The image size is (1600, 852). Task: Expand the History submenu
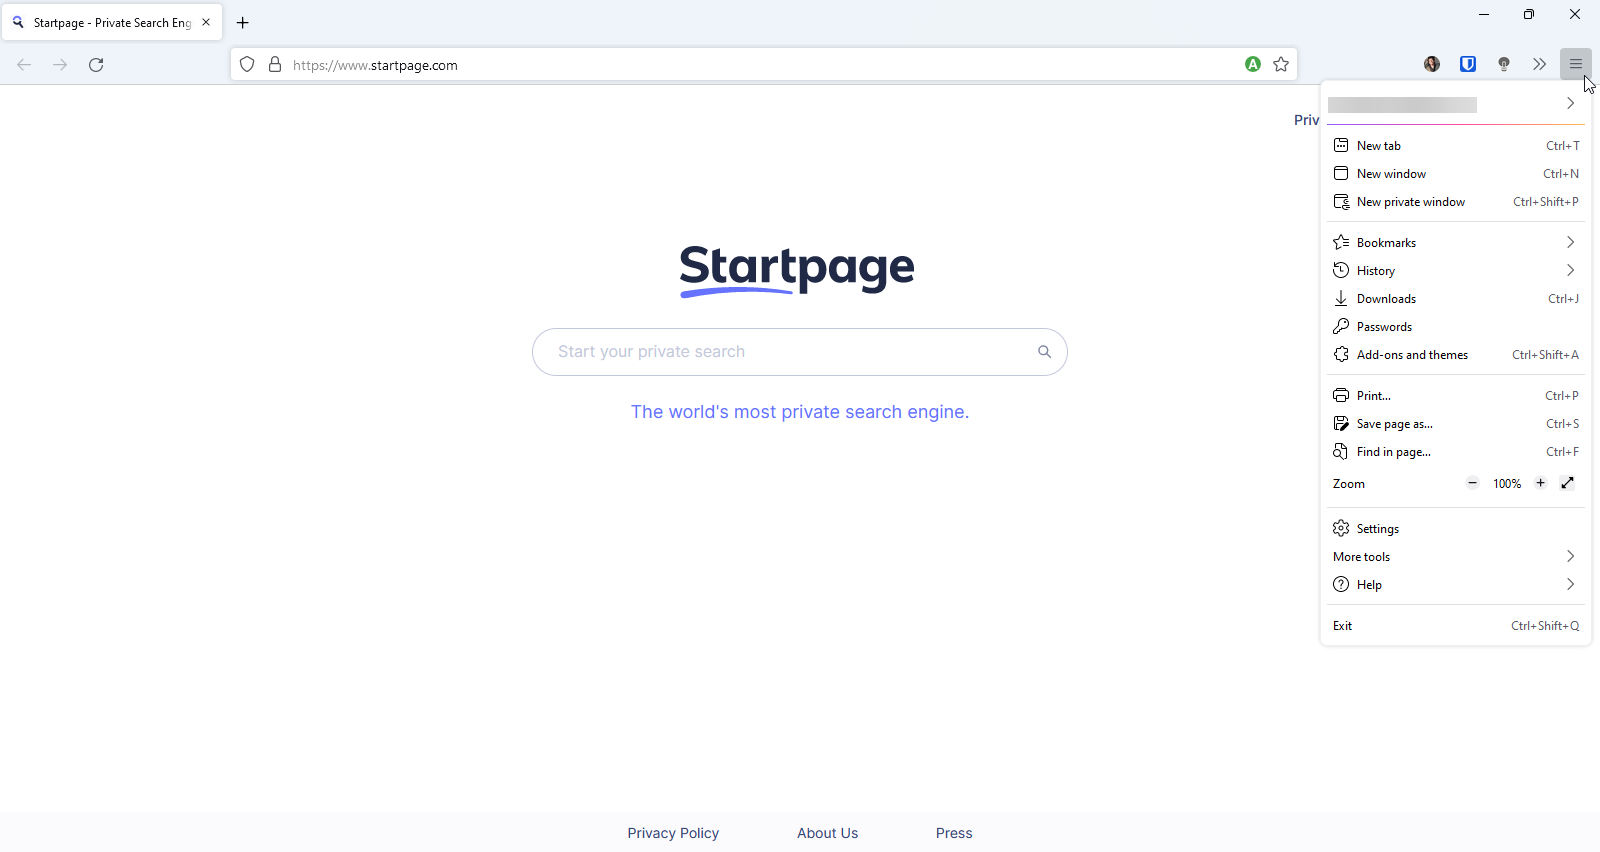[1456, 271]
